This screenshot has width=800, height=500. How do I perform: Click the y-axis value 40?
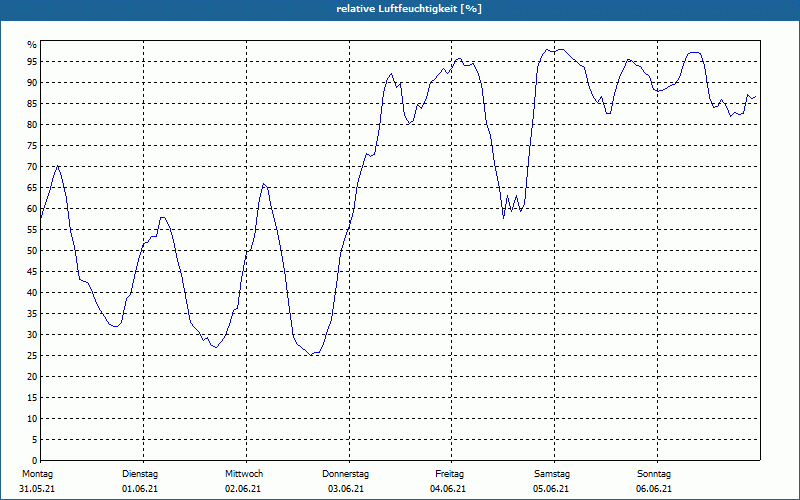click(32, 293)
